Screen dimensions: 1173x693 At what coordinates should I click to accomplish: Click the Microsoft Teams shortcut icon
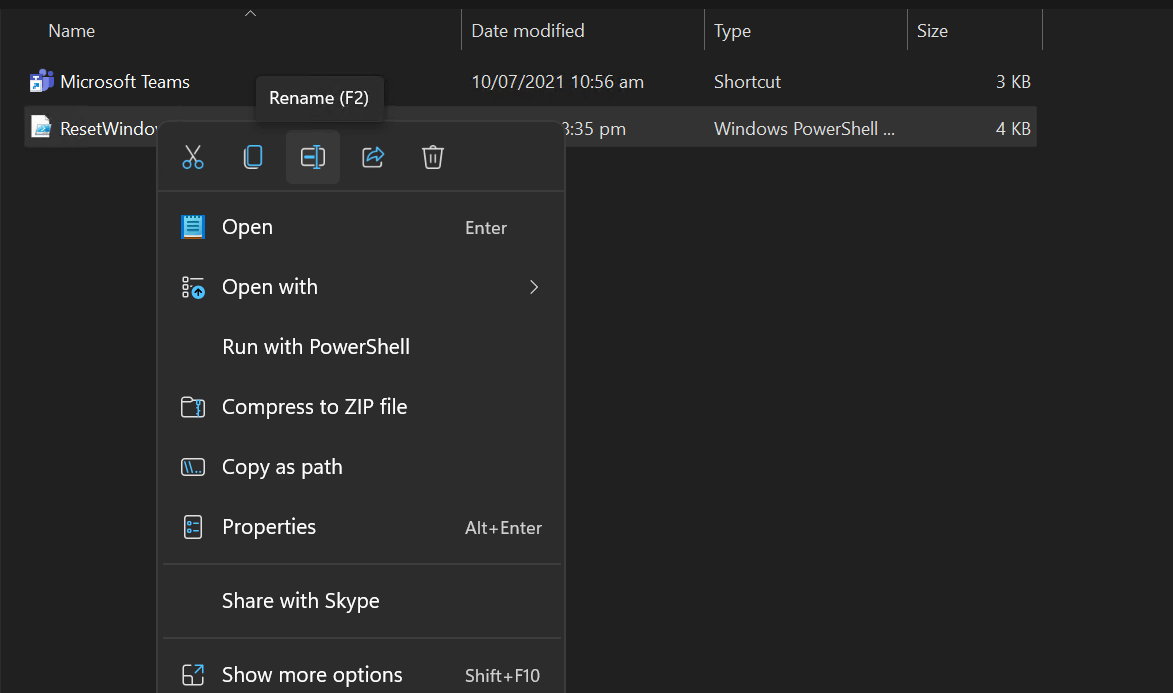point(41,82)
